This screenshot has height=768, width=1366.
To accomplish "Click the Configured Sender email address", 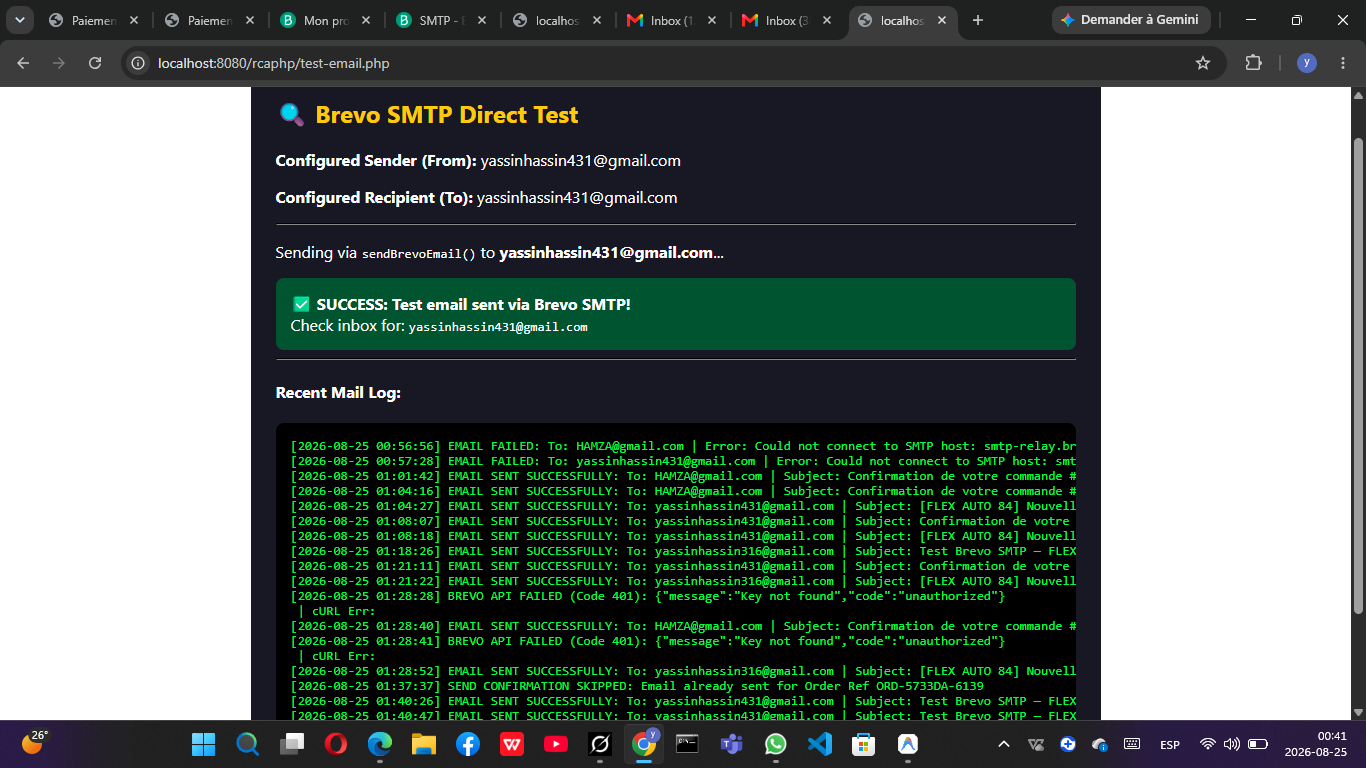I will [x=581, y=161].
